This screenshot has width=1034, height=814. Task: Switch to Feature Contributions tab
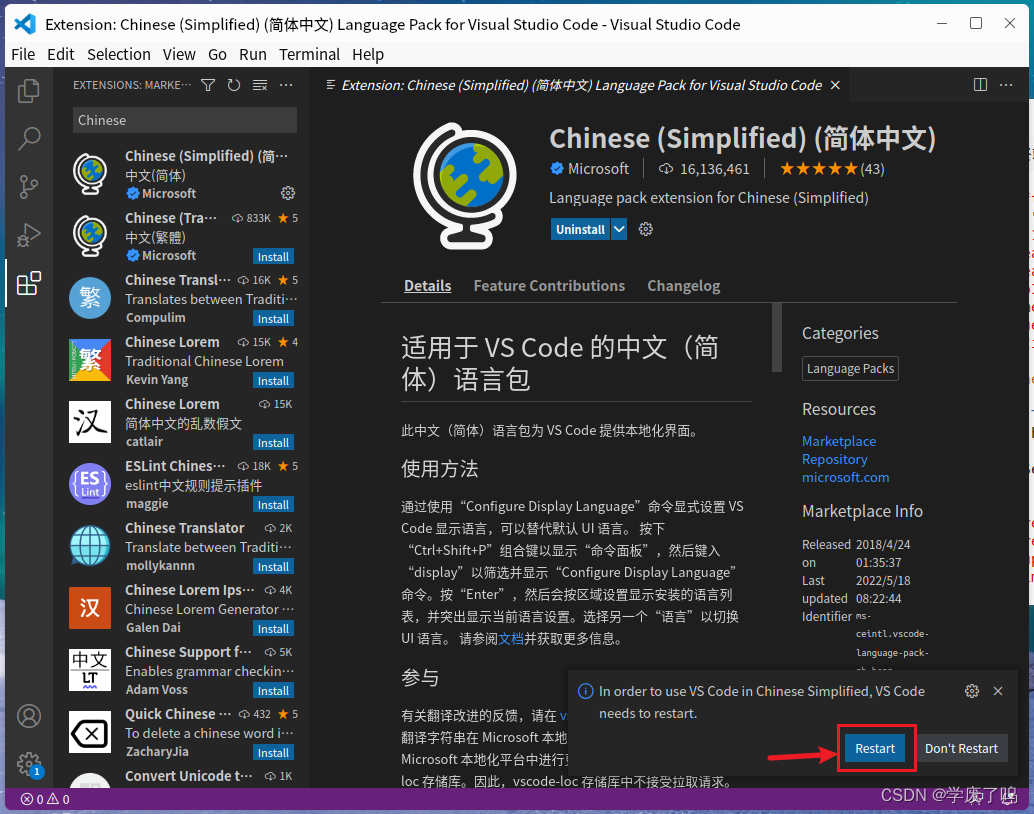point(549,286)
